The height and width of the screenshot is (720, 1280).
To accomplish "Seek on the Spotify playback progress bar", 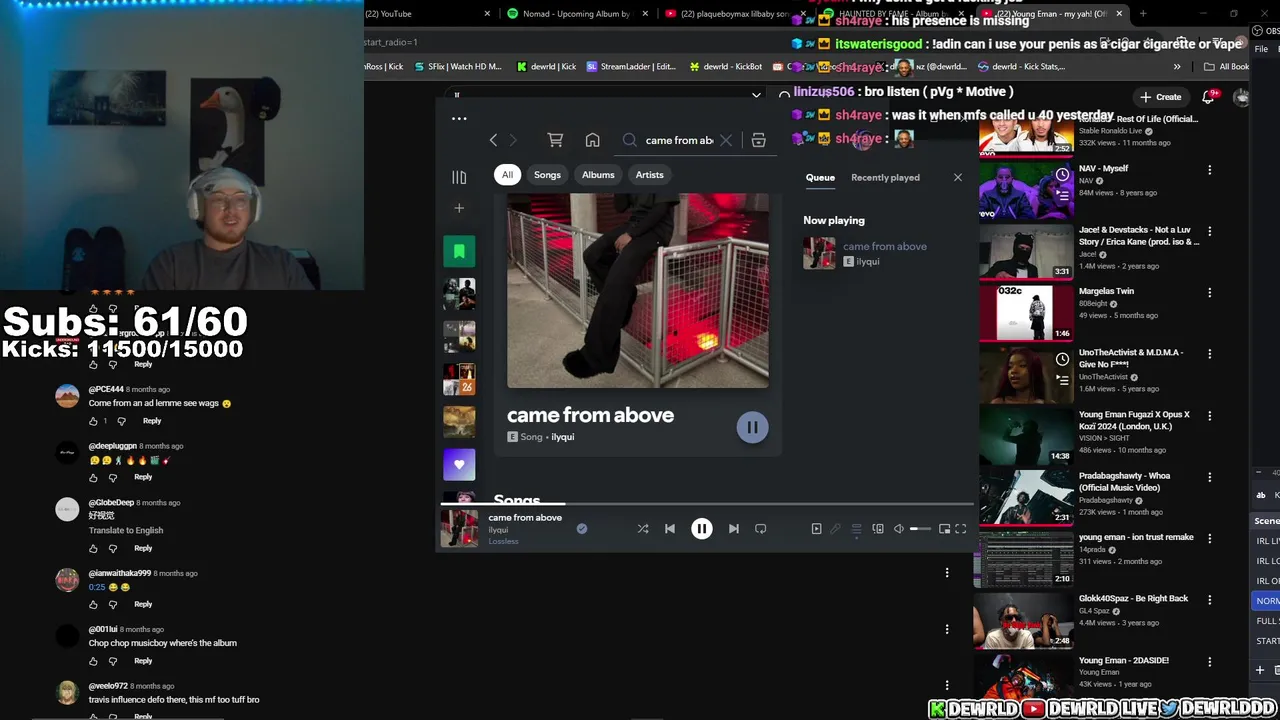I will (706, 504).
